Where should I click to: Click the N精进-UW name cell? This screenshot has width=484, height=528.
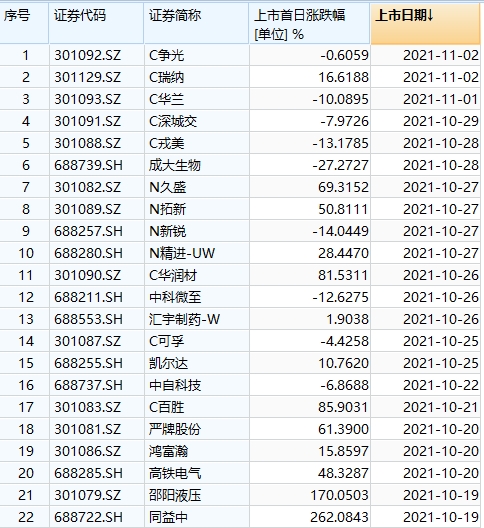coord(196,253)
